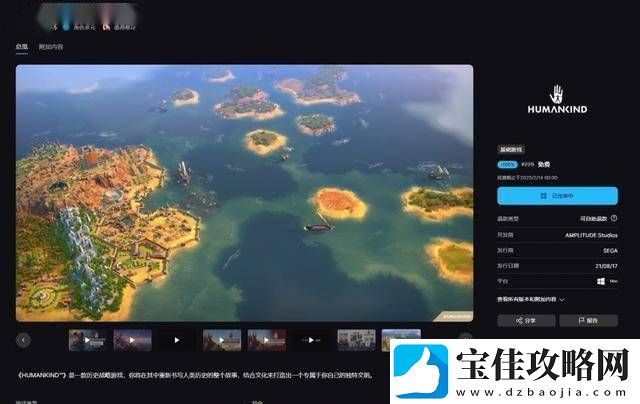This screenshot has height=404, width=640.
Task: Click the 免费 free price label
Action: [x=544, y=164]
